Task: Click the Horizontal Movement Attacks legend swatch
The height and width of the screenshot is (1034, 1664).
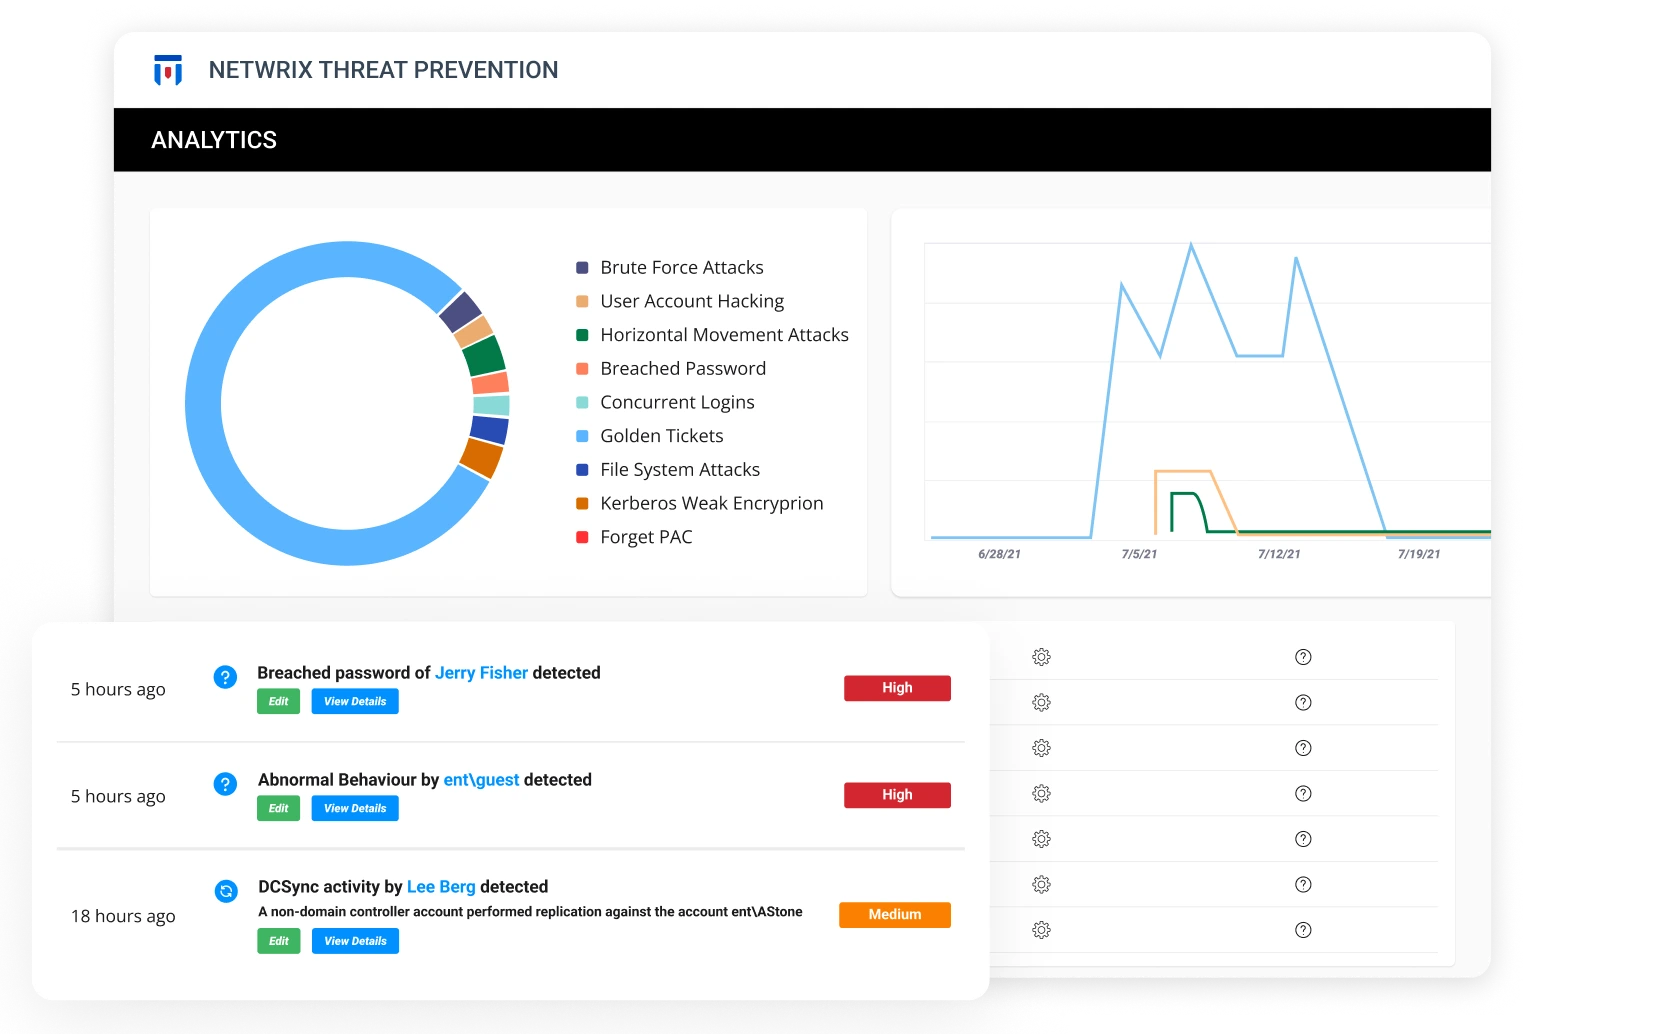Action: click(582, 335)
